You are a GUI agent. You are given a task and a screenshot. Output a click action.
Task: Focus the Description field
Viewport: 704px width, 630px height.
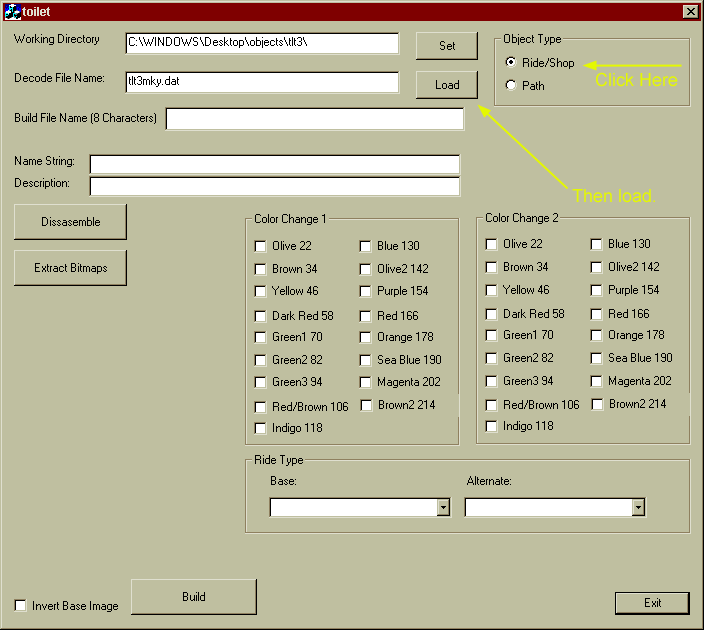pyautogui.click(x=275, y=186)
